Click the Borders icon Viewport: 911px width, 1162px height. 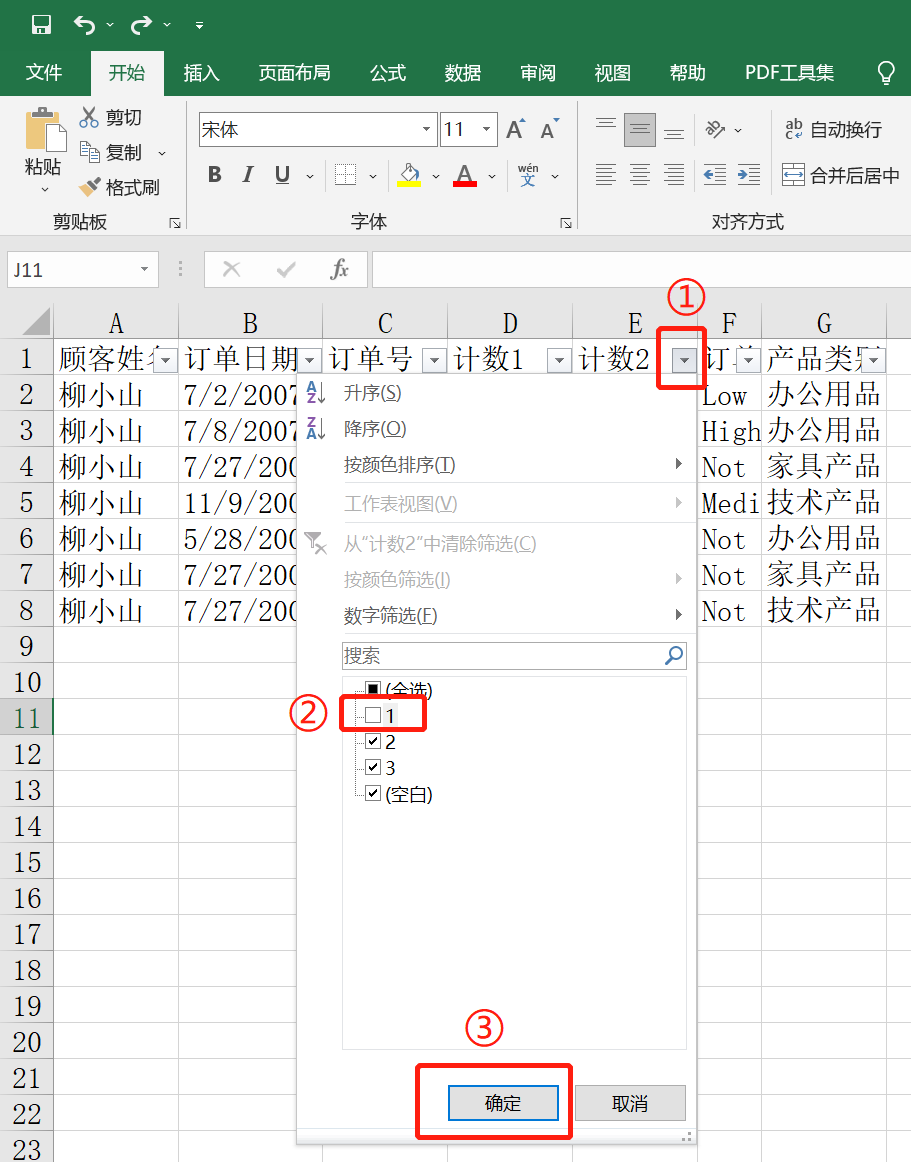[x=345, y=175]
